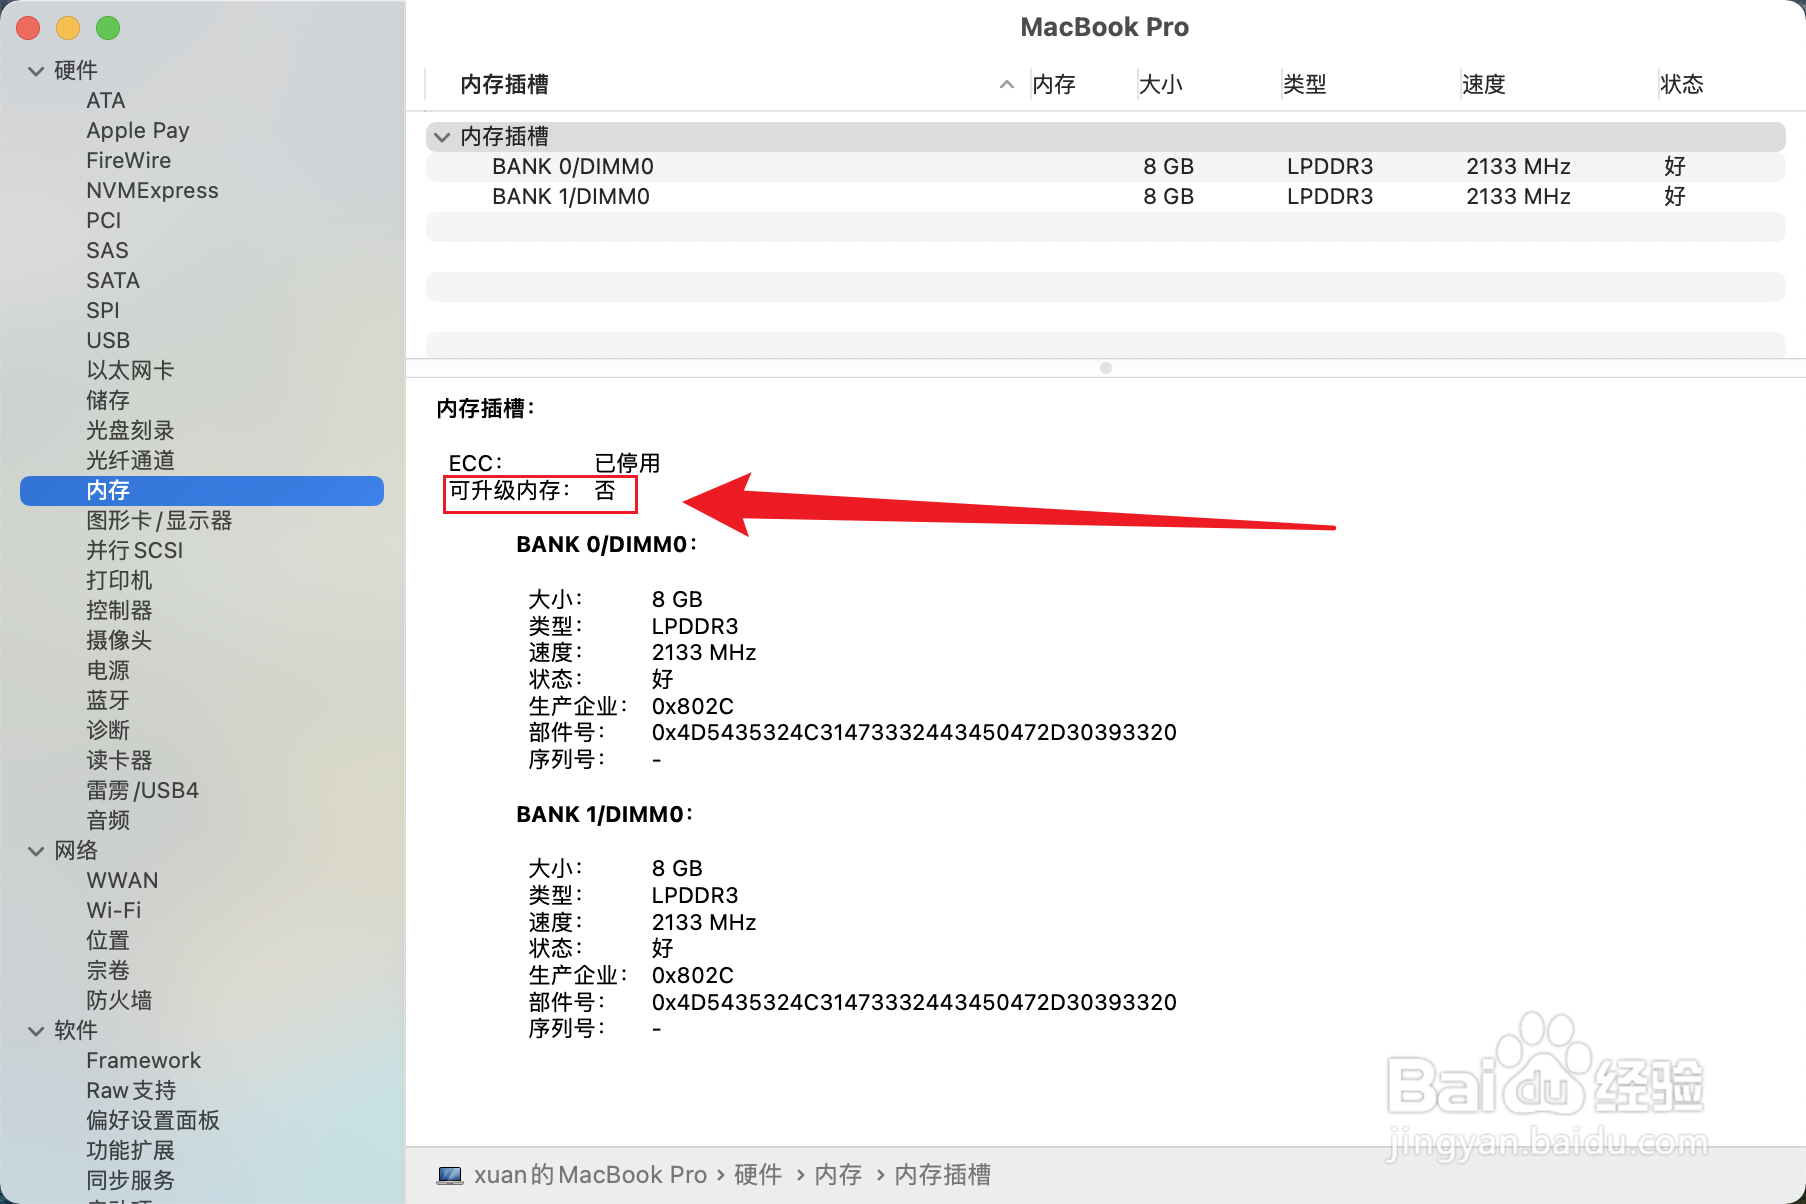This screenshot has height=1204, width=1806.
Task: Open 图形卡/显示器 in the sidebar
Action: point(159,521)
